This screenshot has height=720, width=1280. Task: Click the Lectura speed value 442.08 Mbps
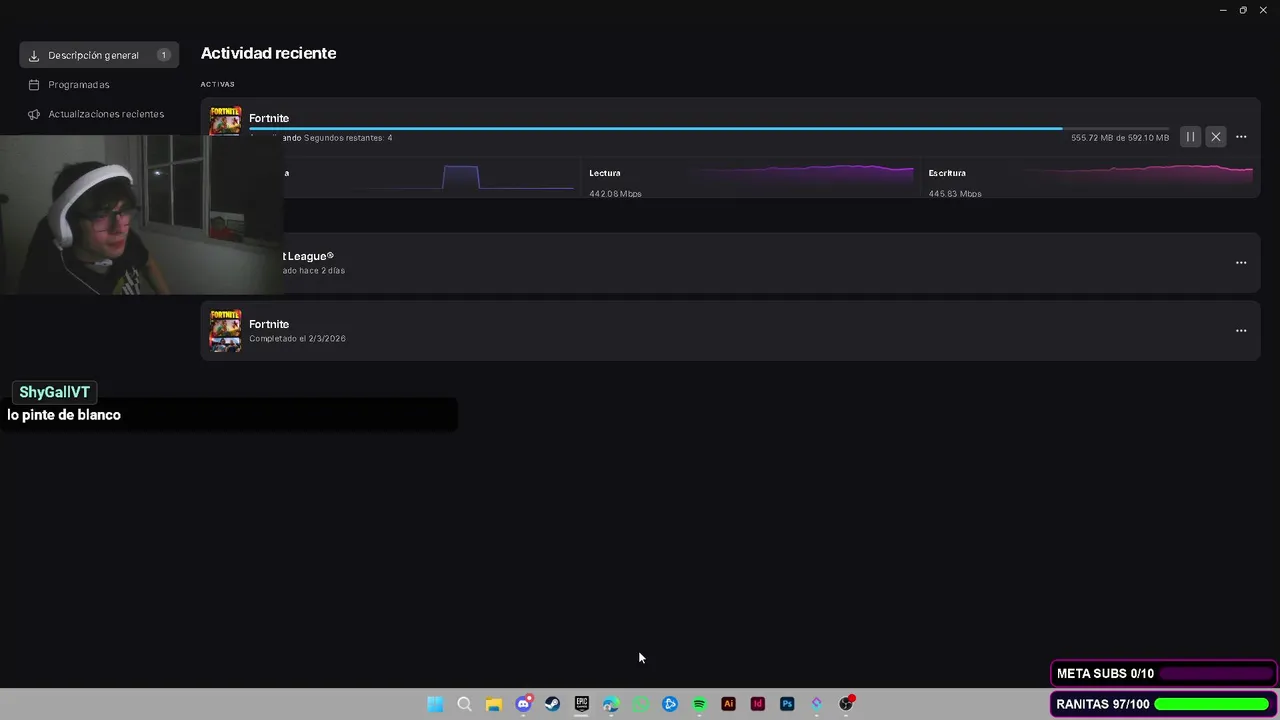click(x=615, y=194)
